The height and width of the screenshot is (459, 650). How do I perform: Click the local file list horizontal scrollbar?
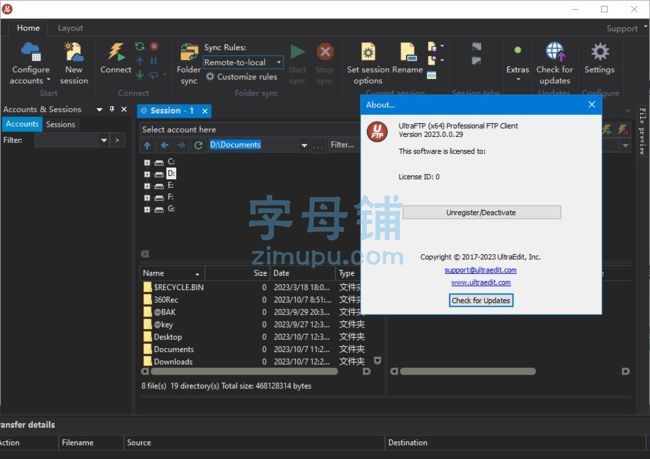tap(244, 372)
